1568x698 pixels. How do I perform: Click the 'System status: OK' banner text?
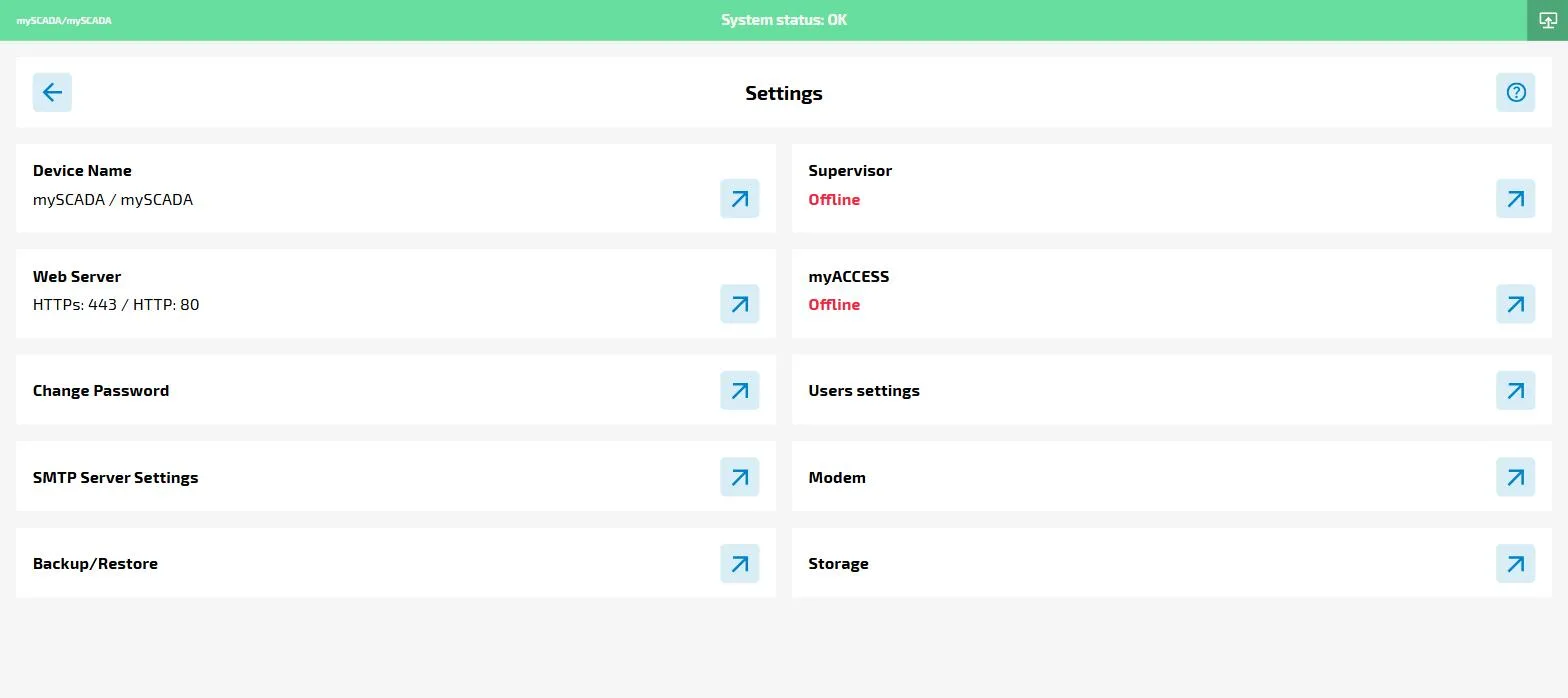[784, 20]
